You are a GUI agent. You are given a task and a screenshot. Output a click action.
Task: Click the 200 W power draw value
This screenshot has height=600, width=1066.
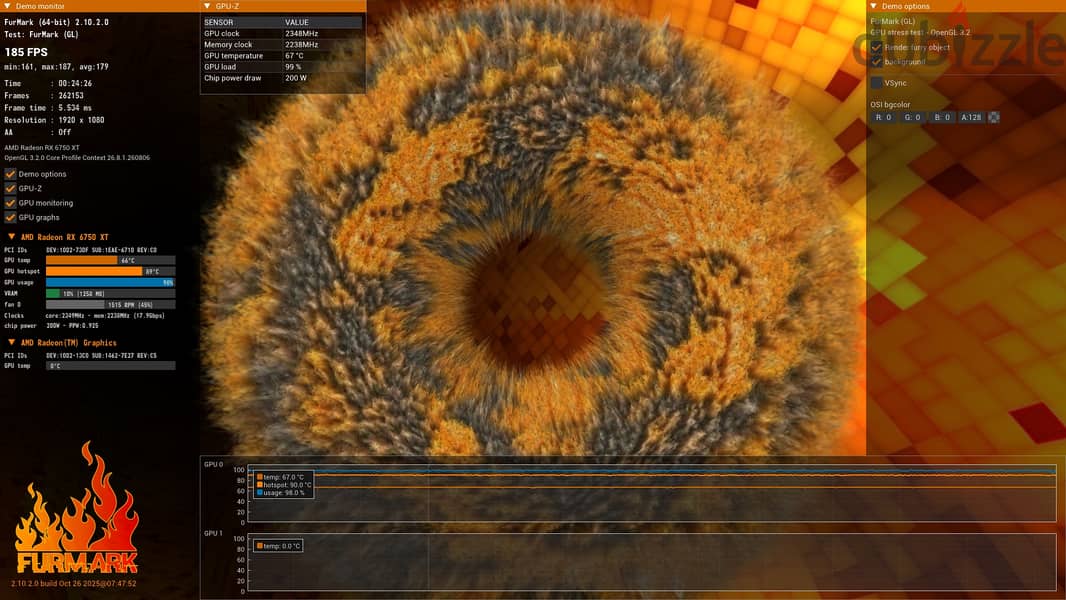tap(296, 78)
